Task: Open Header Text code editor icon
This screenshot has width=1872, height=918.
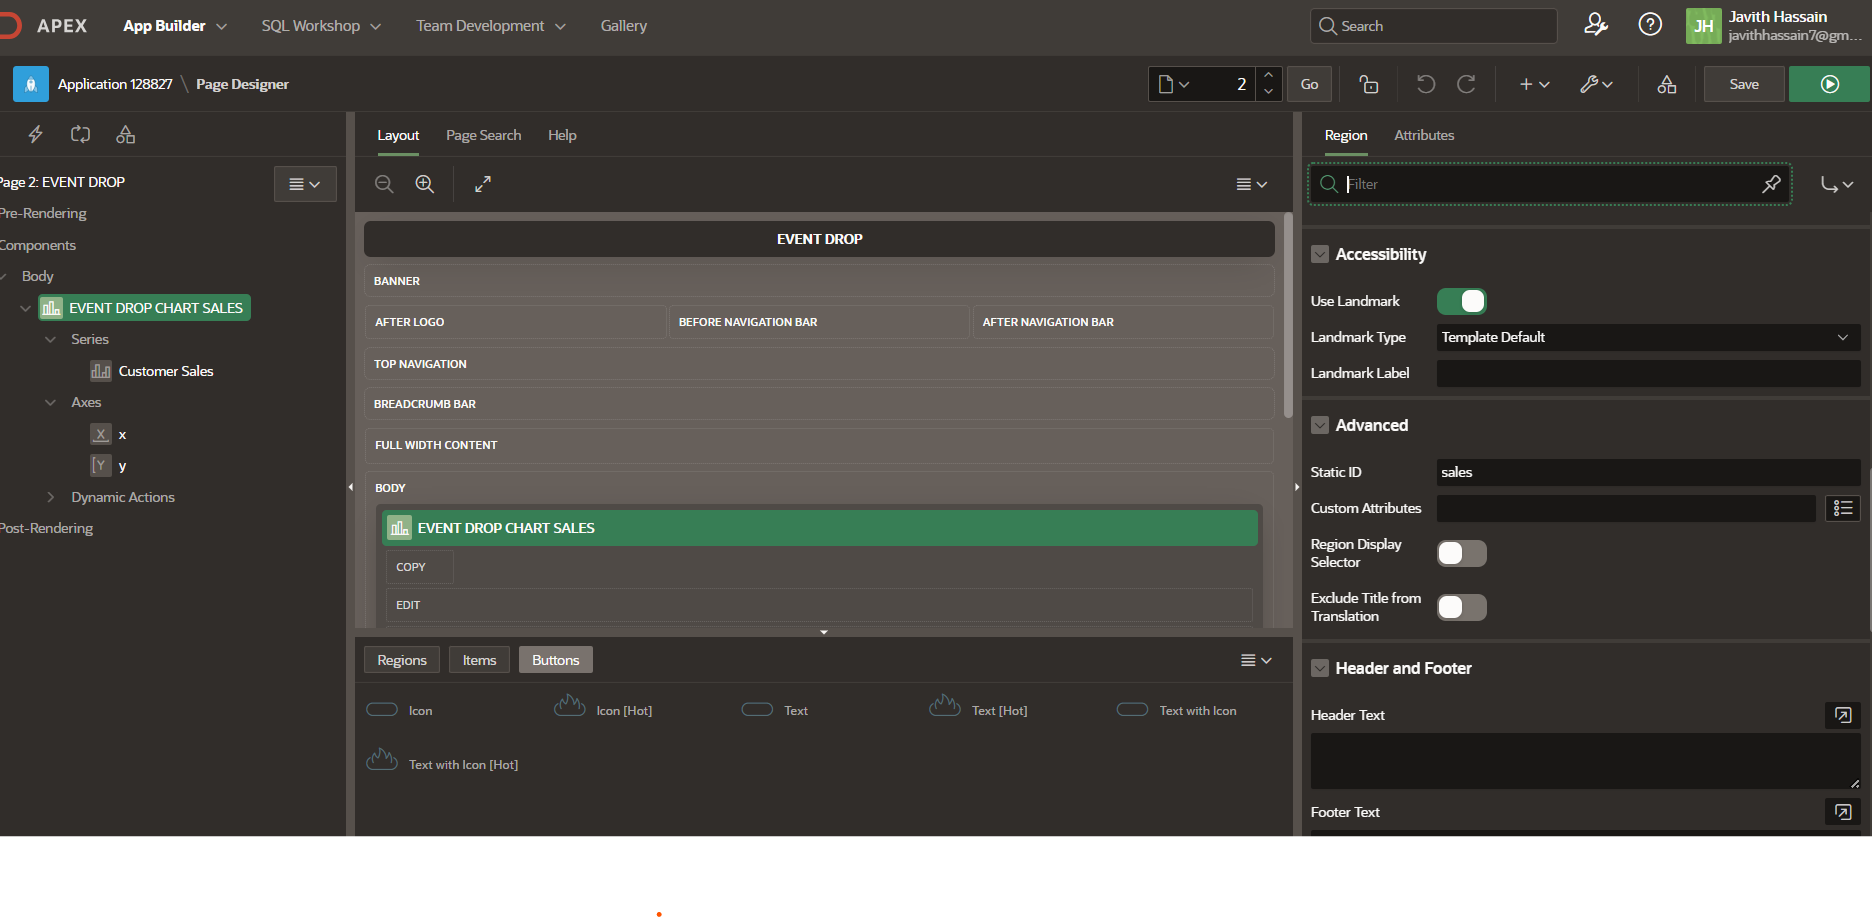Action: coord(1843,715)
